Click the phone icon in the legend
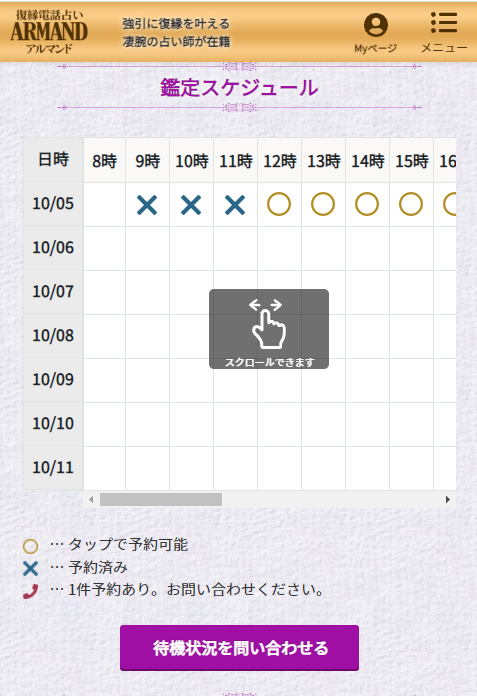 (x=30, y=591)
